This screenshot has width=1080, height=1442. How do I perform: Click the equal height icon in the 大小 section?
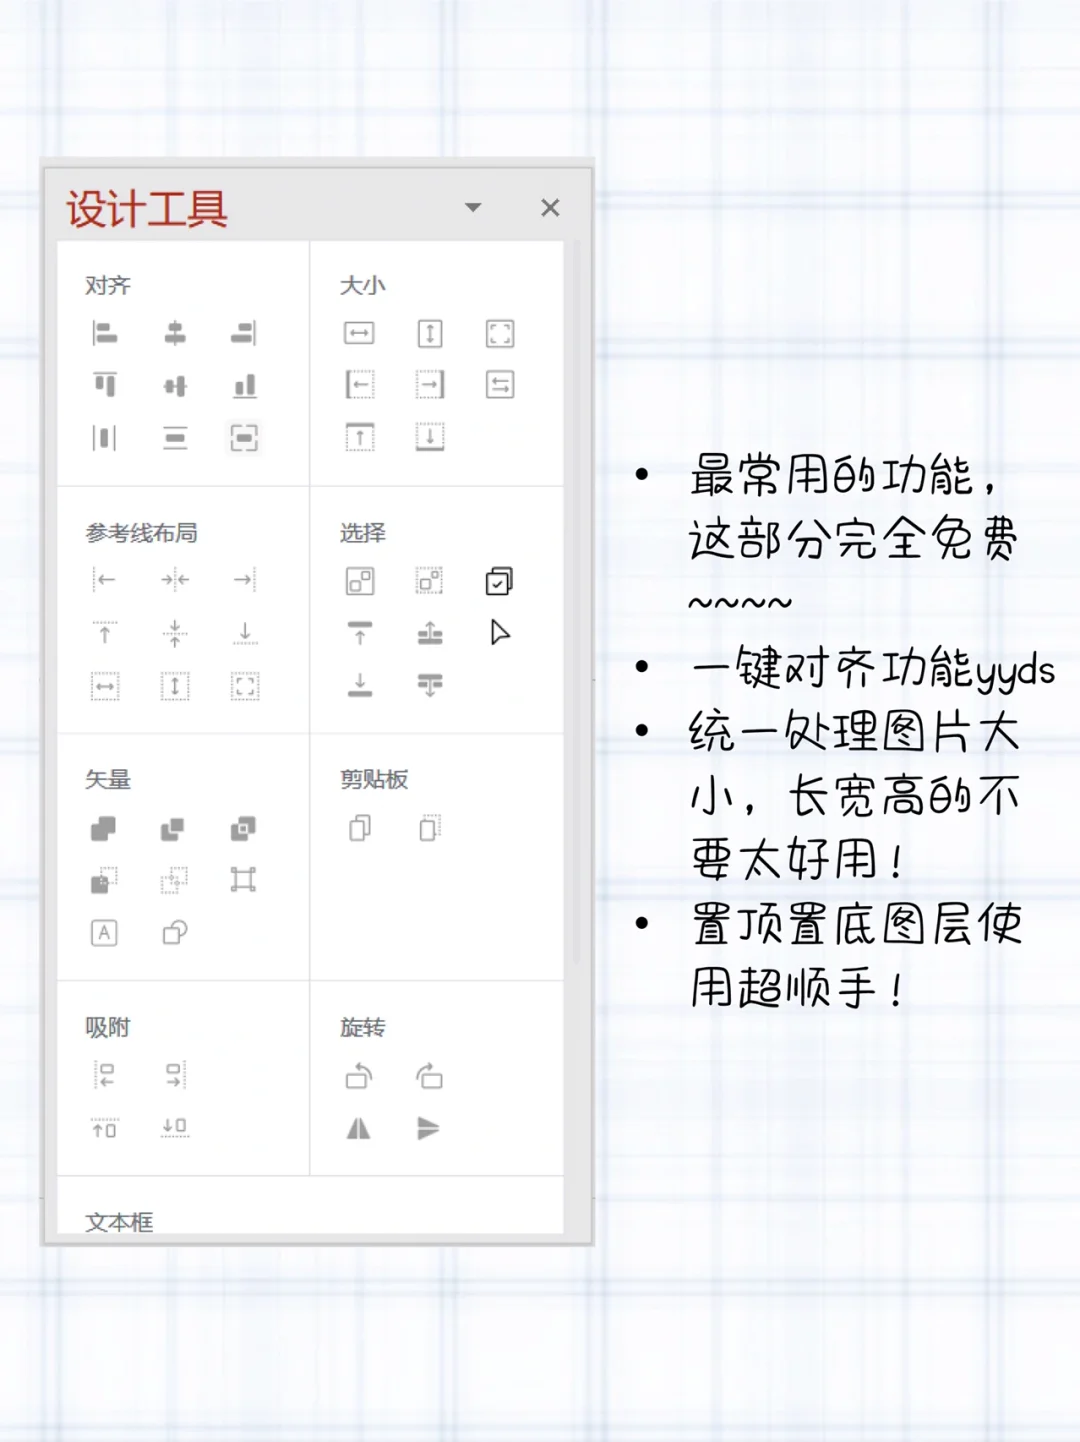tap(430, 335)
